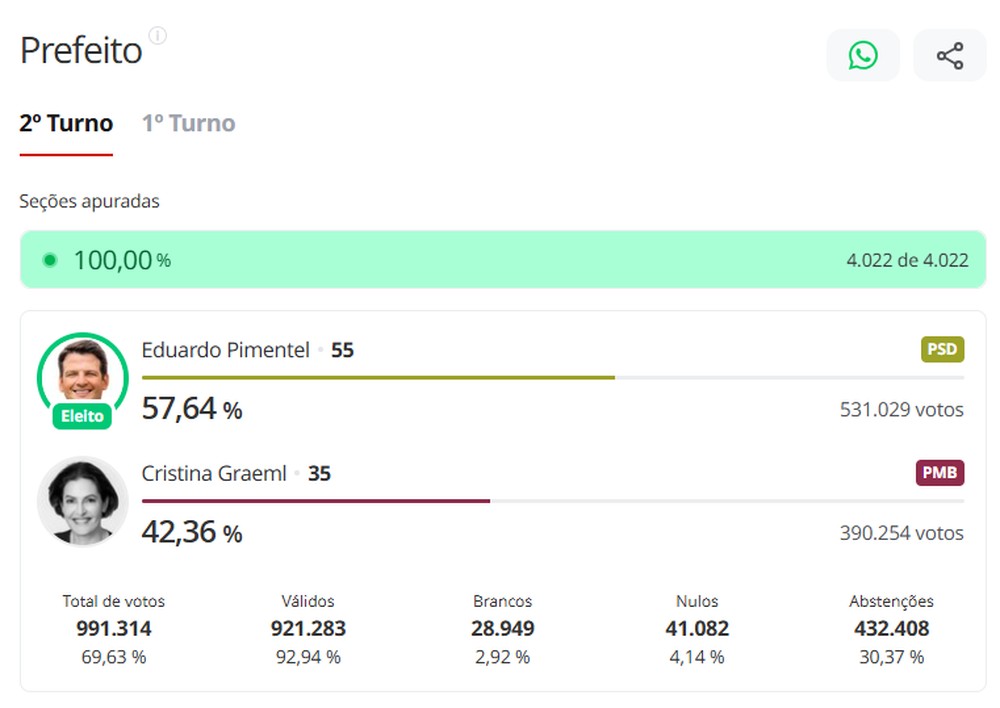Share results via WhatsApp icon
This screenshot has width=1000, height=708.
pos(862,55)
